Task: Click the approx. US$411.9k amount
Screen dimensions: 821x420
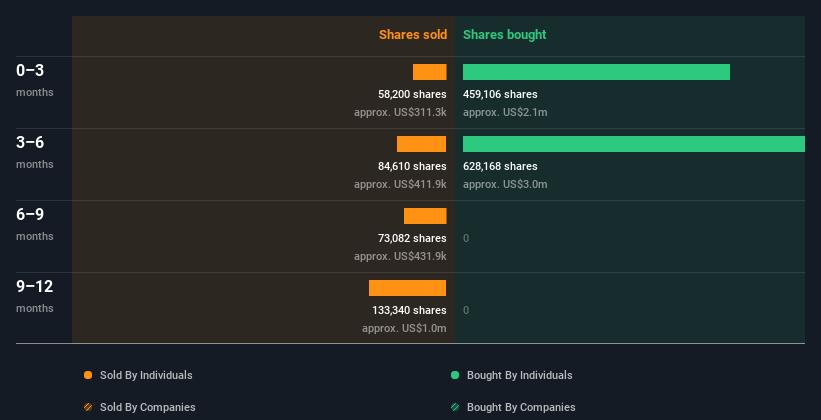Action: point(400,184)
